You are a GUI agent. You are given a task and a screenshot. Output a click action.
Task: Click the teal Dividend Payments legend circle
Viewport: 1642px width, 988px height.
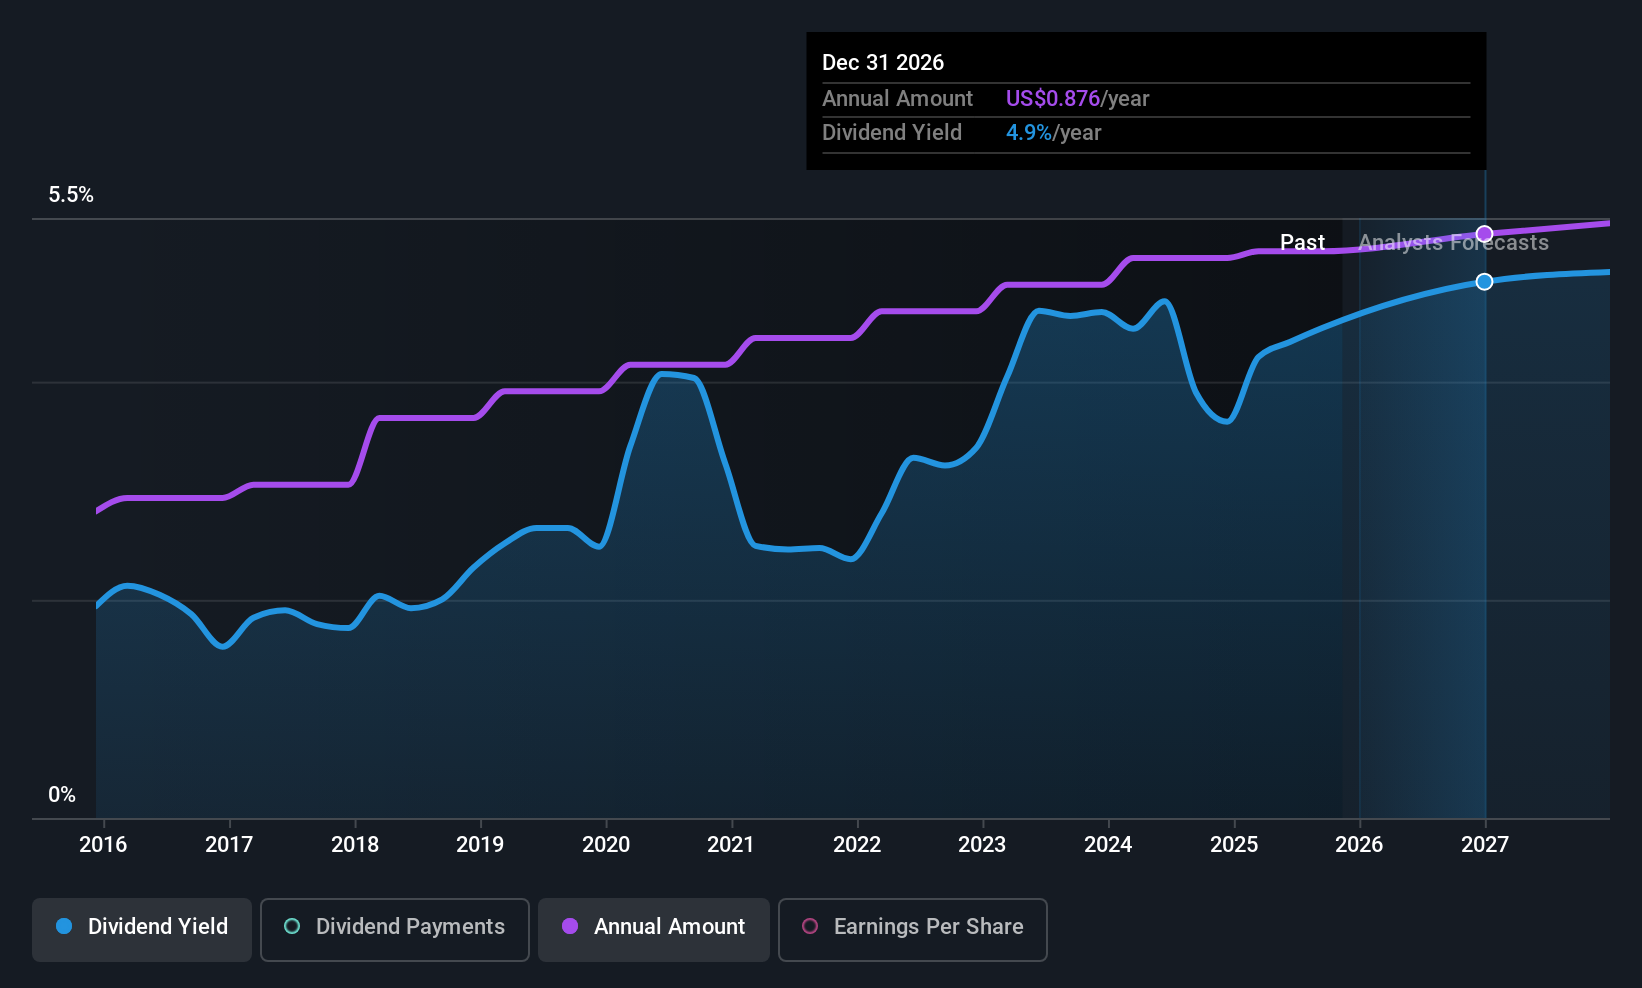[292, 926]
